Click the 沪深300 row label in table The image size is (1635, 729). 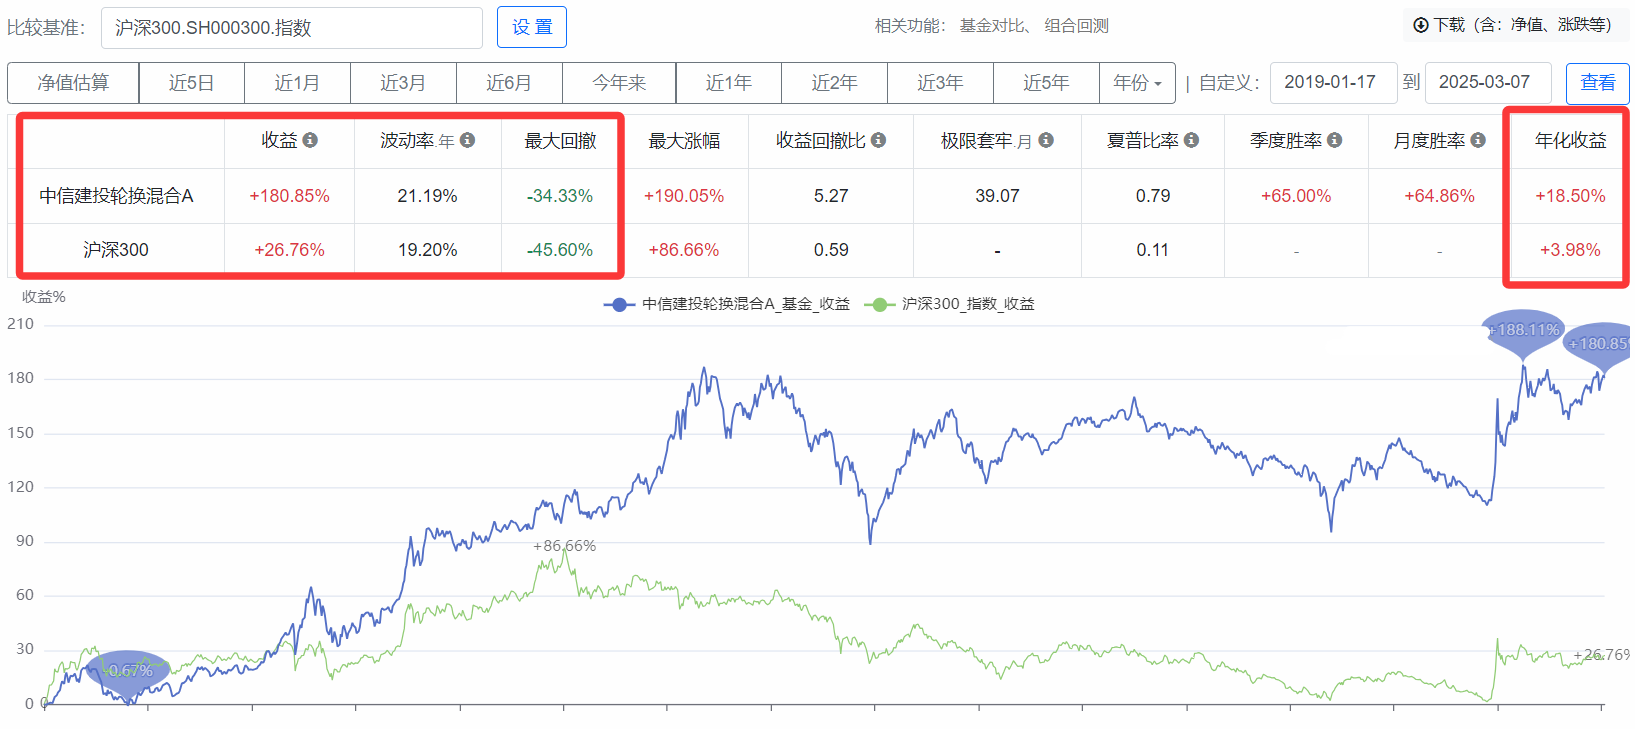(116, 250)
